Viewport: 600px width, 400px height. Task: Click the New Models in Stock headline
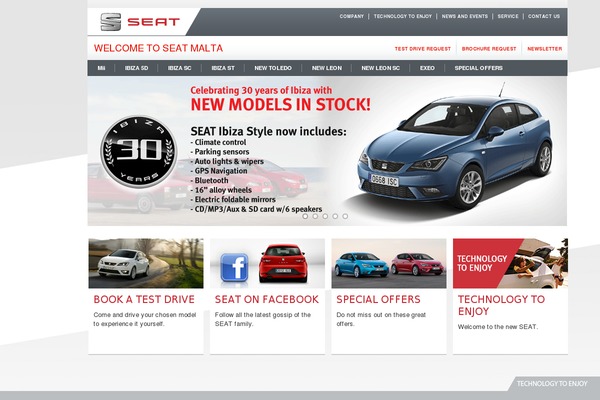[280, 104]
